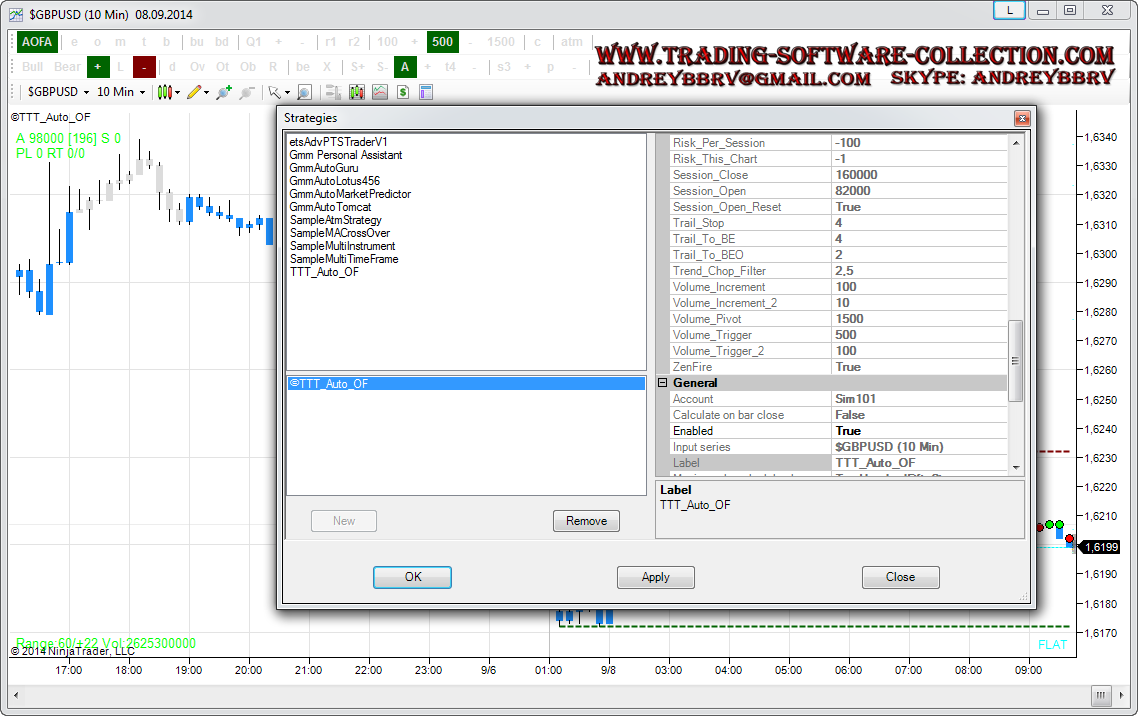Click the properties grid vertical scrollbar thumb
Image resolution: width=1138 pixels, height=716 pixels.
tap(1015, 360)
